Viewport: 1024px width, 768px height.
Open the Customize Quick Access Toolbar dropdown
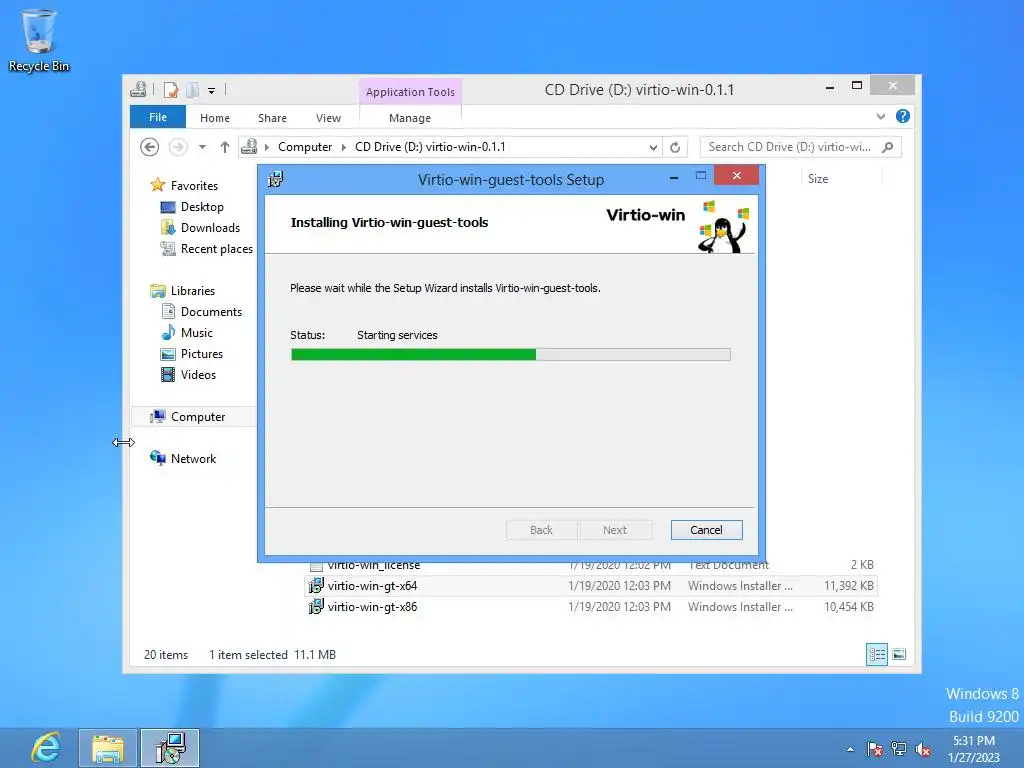point(212,91)
